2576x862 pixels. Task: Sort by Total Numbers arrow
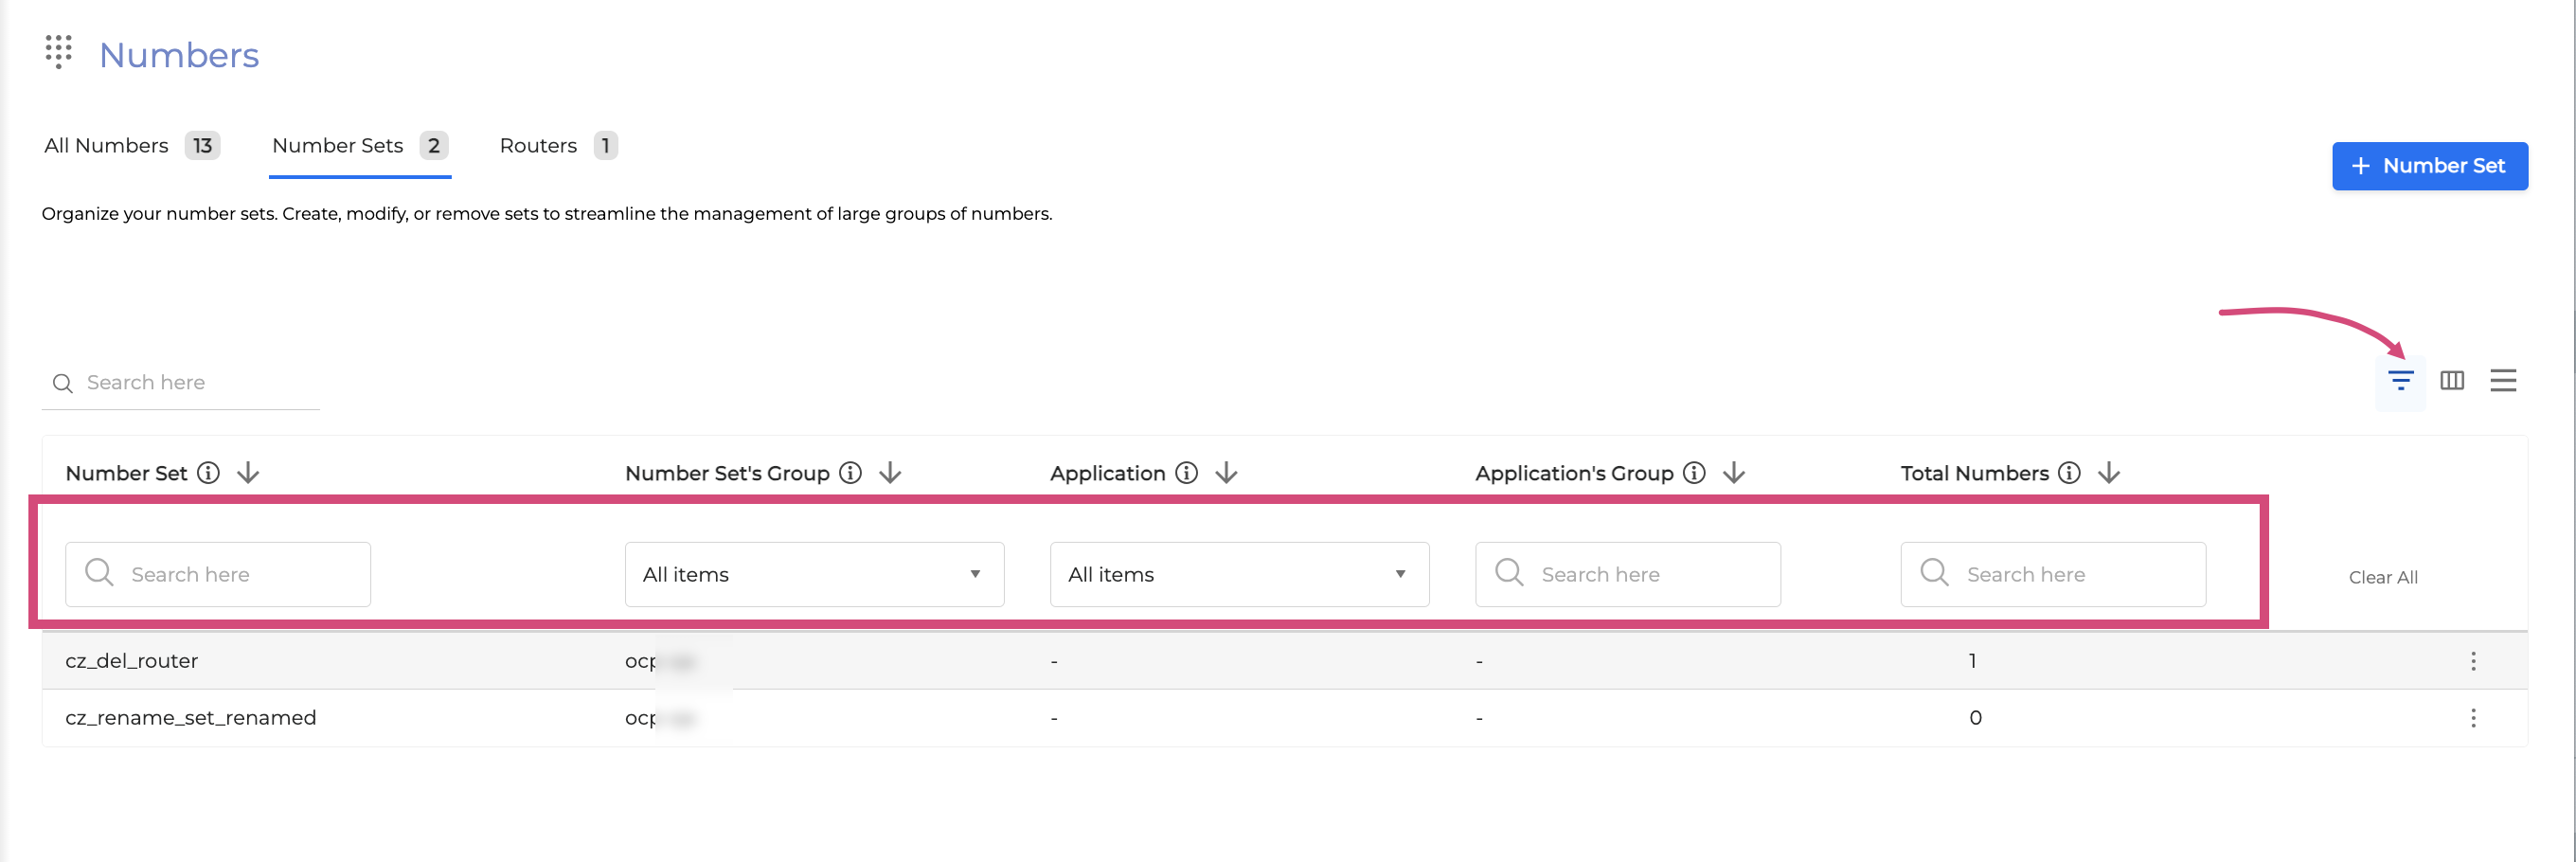2109,473
